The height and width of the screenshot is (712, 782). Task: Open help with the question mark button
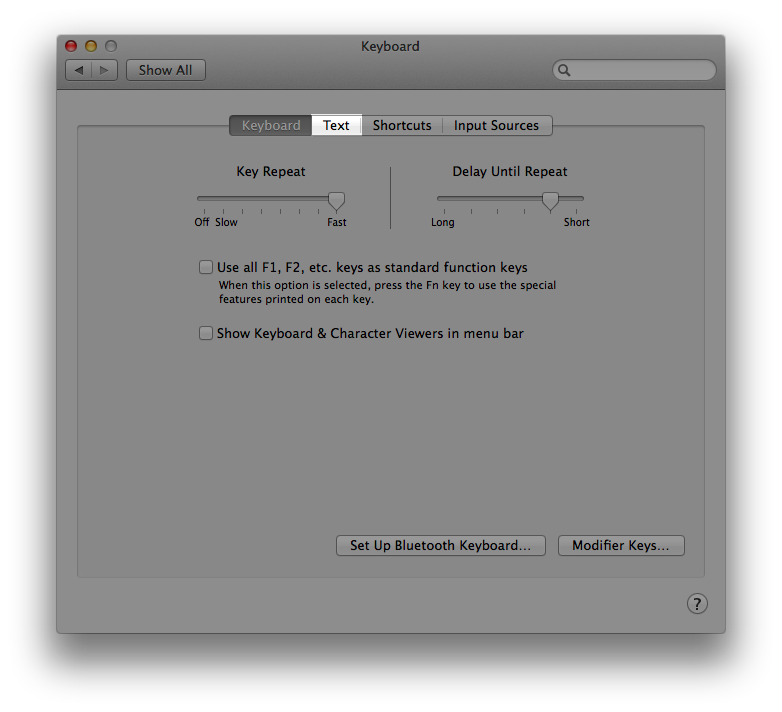pyautogui.click(x=697, y=603)
